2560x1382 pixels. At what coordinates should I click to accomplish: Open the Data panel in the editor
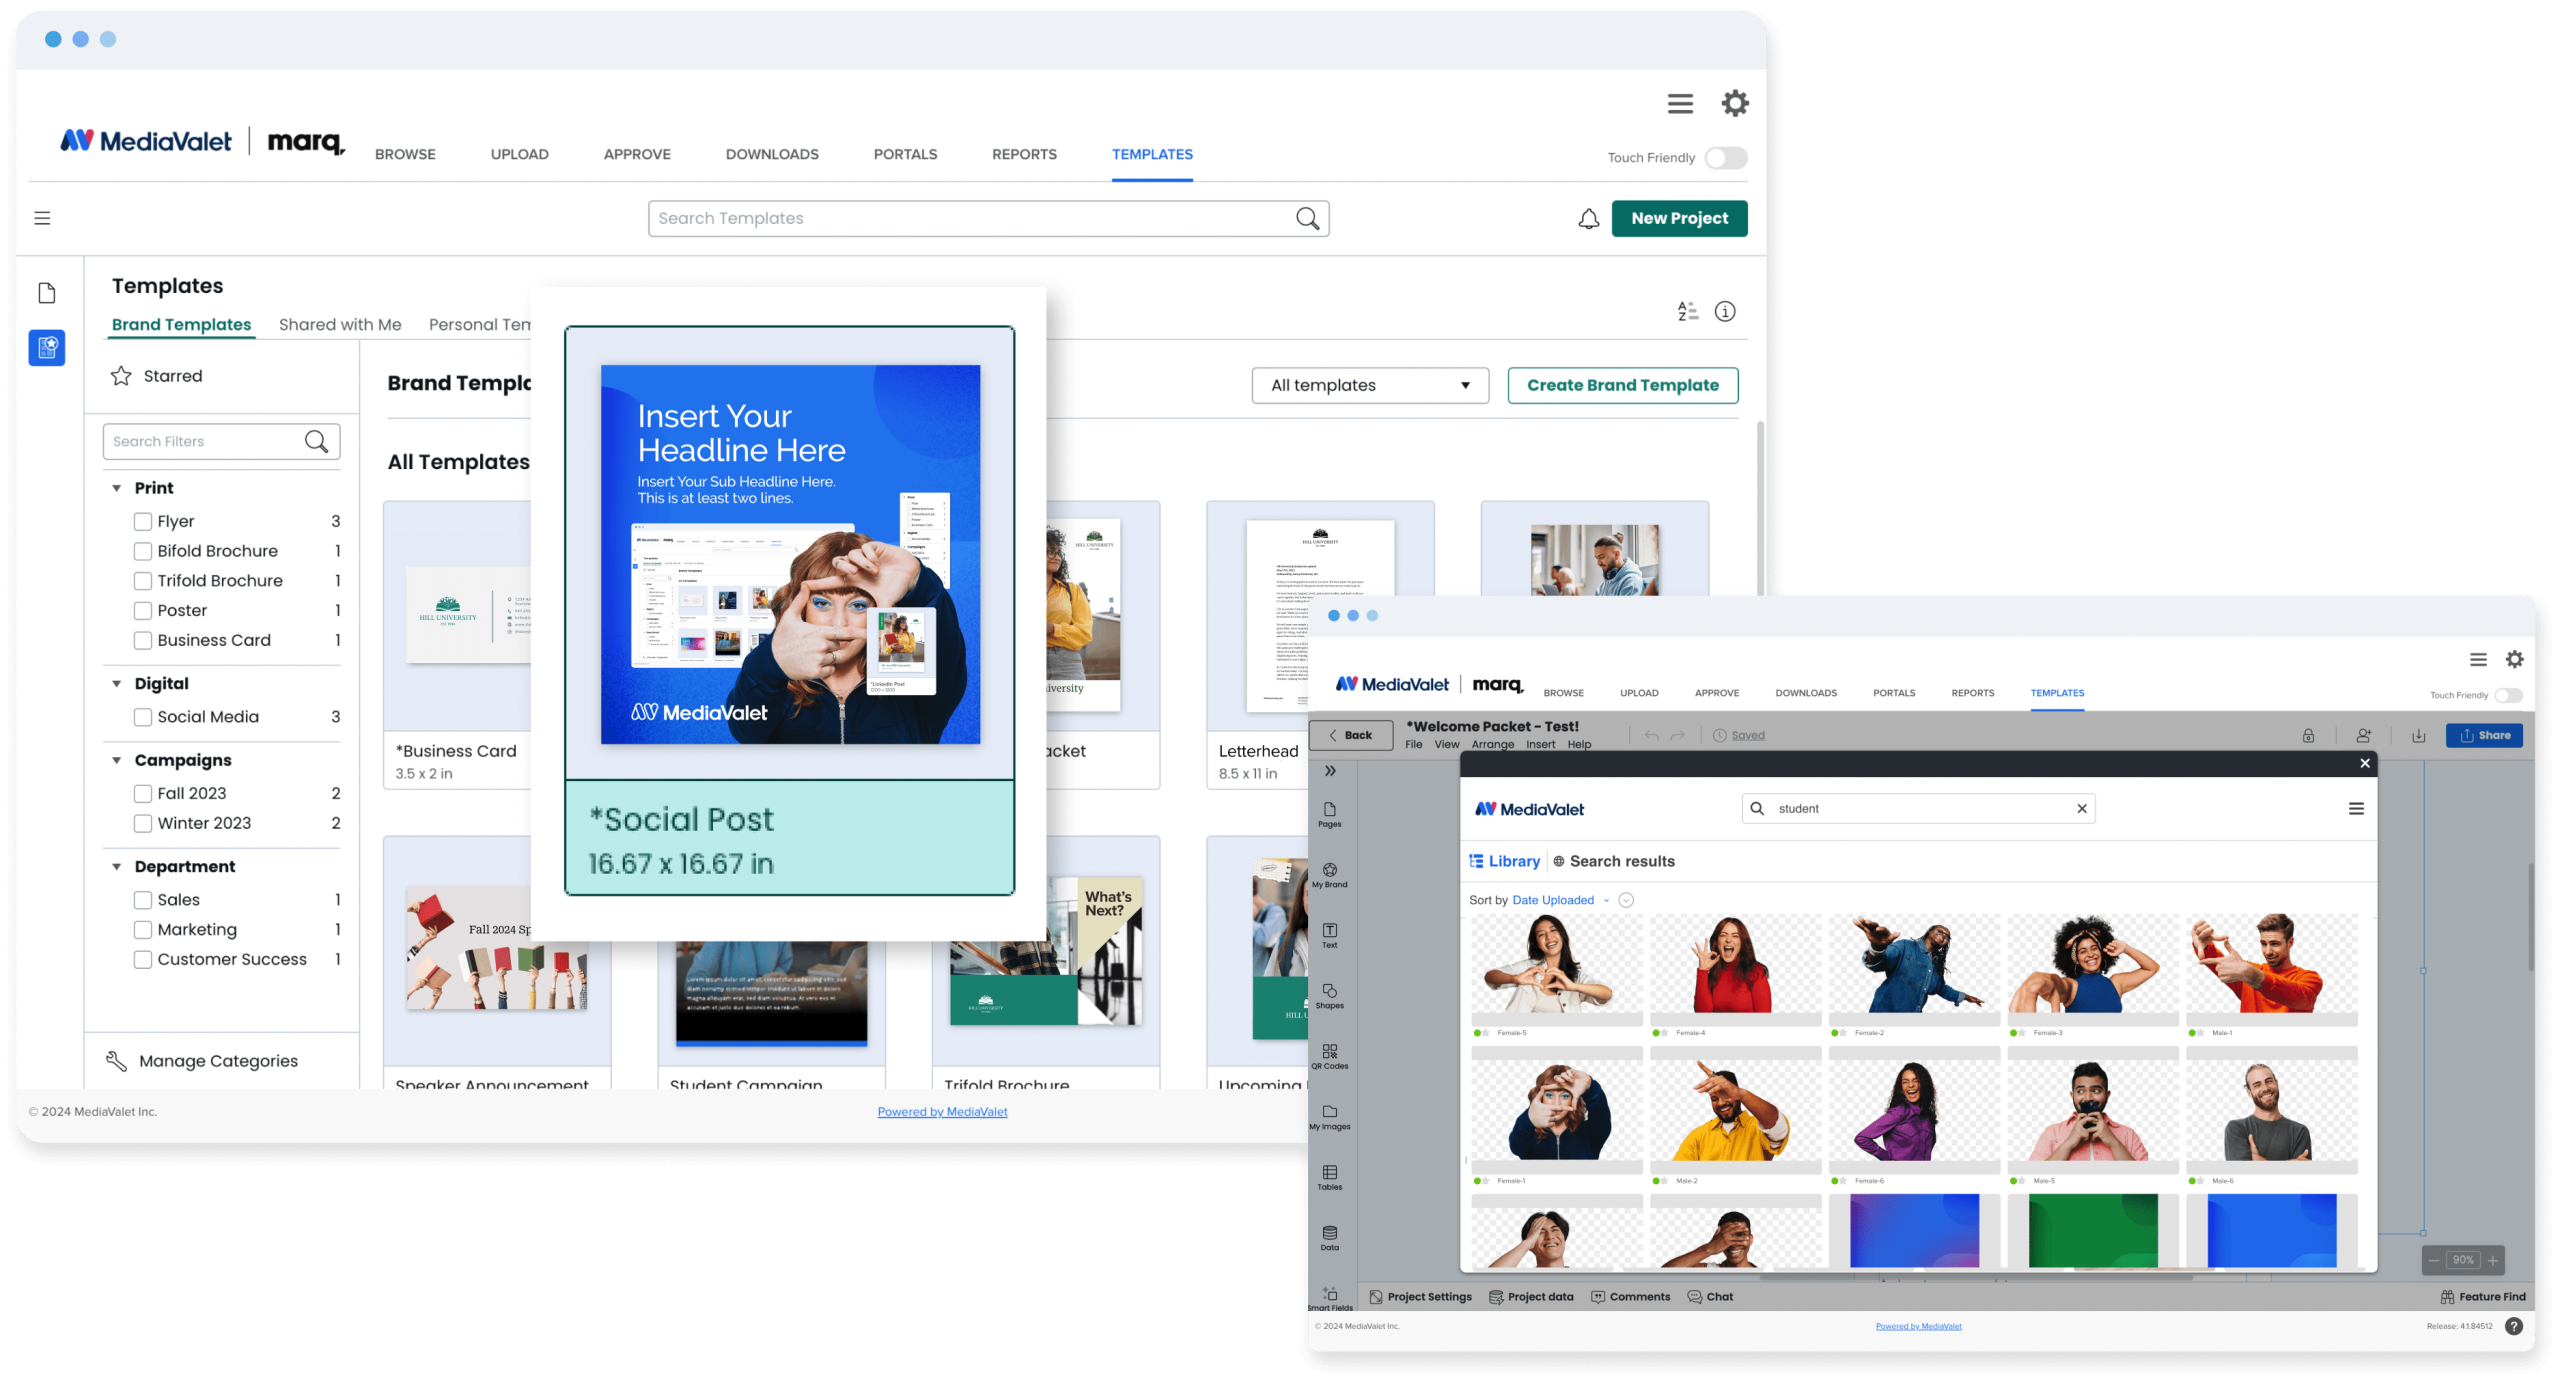pyautogui.click(x=1329, y=1238)
